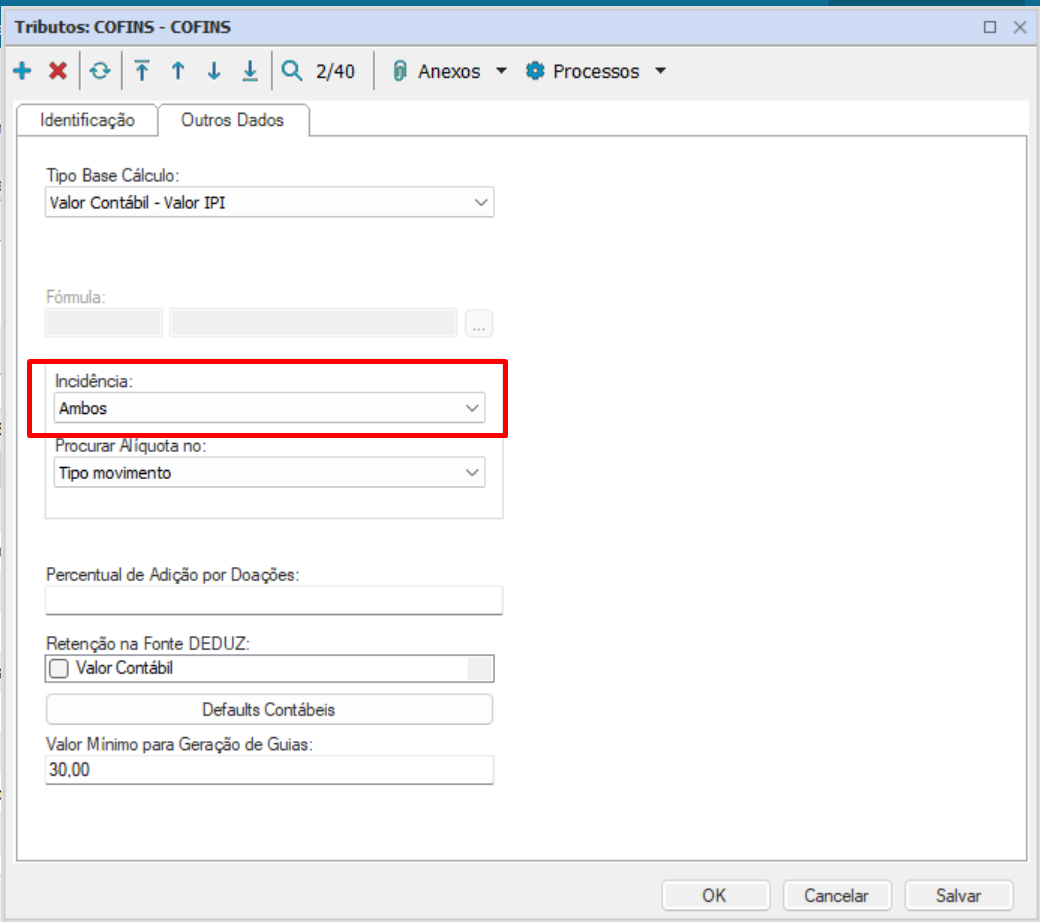Open the Incidência dropdown showing Ambos
Screen dimensions: 1040x922
point(269,408)
